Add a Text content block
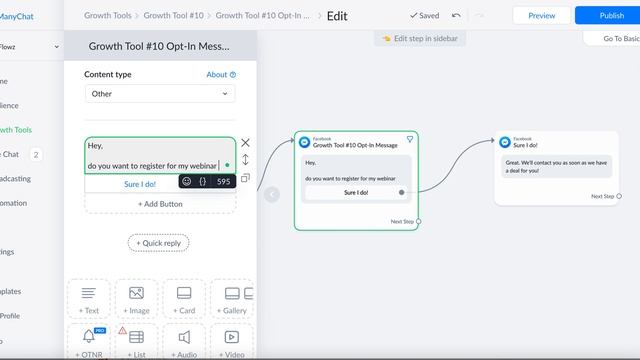 (x=89, y=300)
